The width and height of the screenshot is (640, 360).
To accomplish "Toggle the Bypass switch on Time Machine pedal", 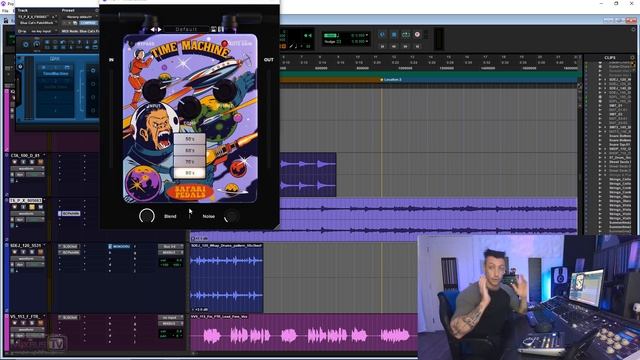I will point(132,43).
